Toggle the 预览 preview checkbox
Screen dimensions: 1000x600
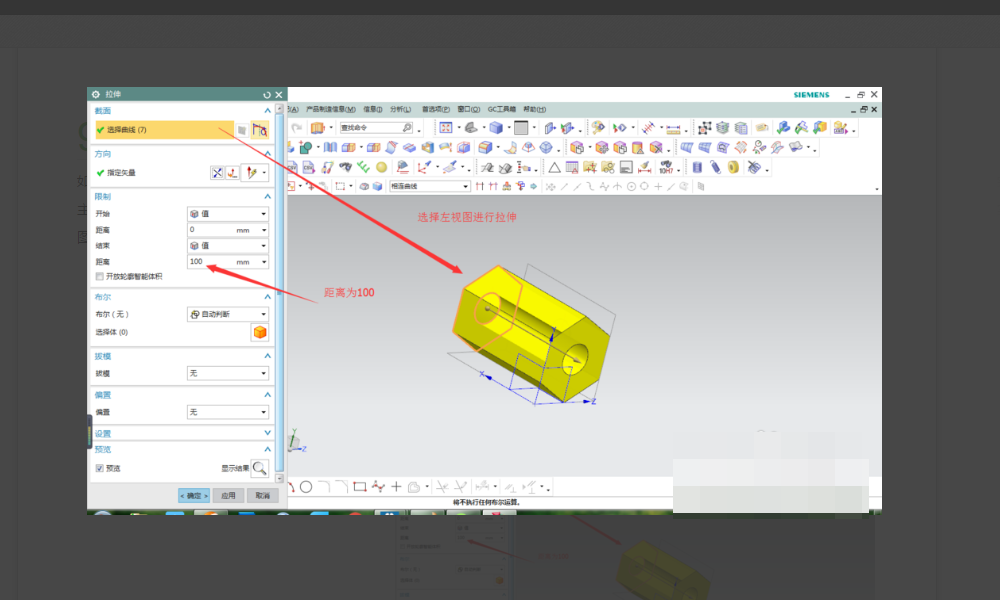(99, 468)
